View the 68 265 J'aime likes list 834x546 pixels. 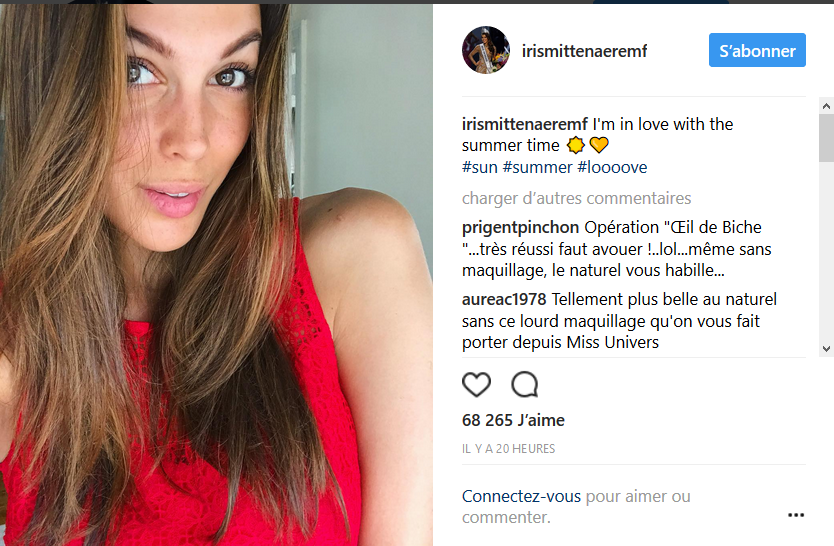click(x=513, y=421)
